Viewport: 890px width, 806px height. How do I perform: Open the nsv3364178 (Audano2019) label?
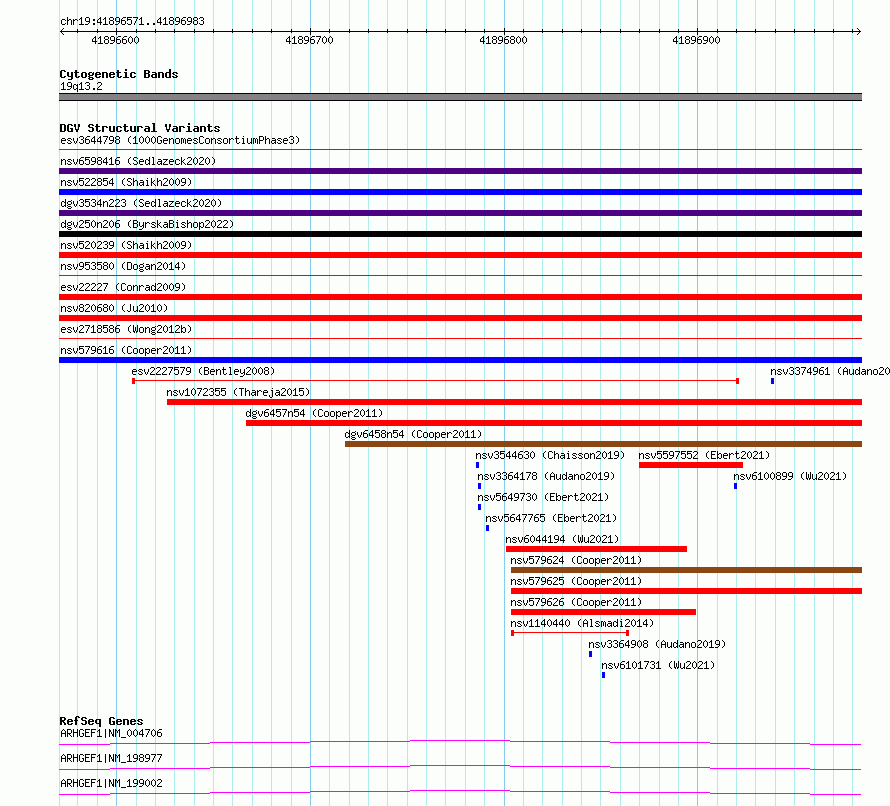(x=546, y=476)
